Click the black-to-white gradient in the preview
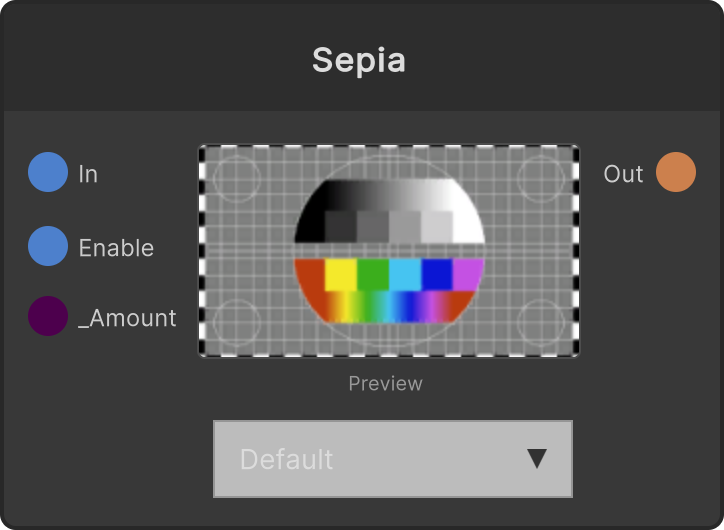Screen dimensions: 724x530 [389, 195]
